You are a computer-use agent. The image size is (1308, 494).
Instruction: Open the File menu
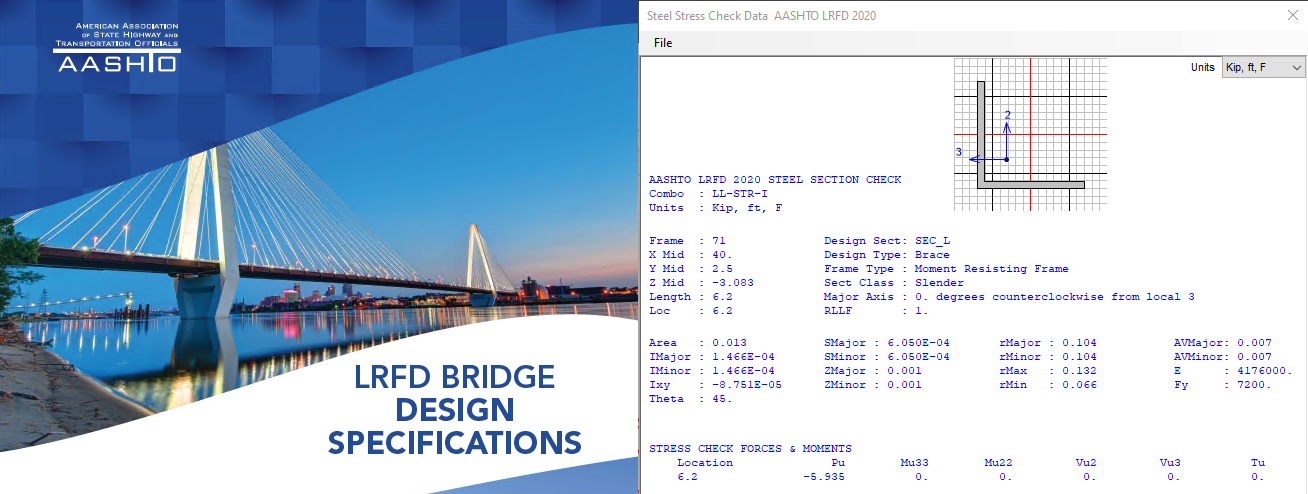[x=663, y=43]
